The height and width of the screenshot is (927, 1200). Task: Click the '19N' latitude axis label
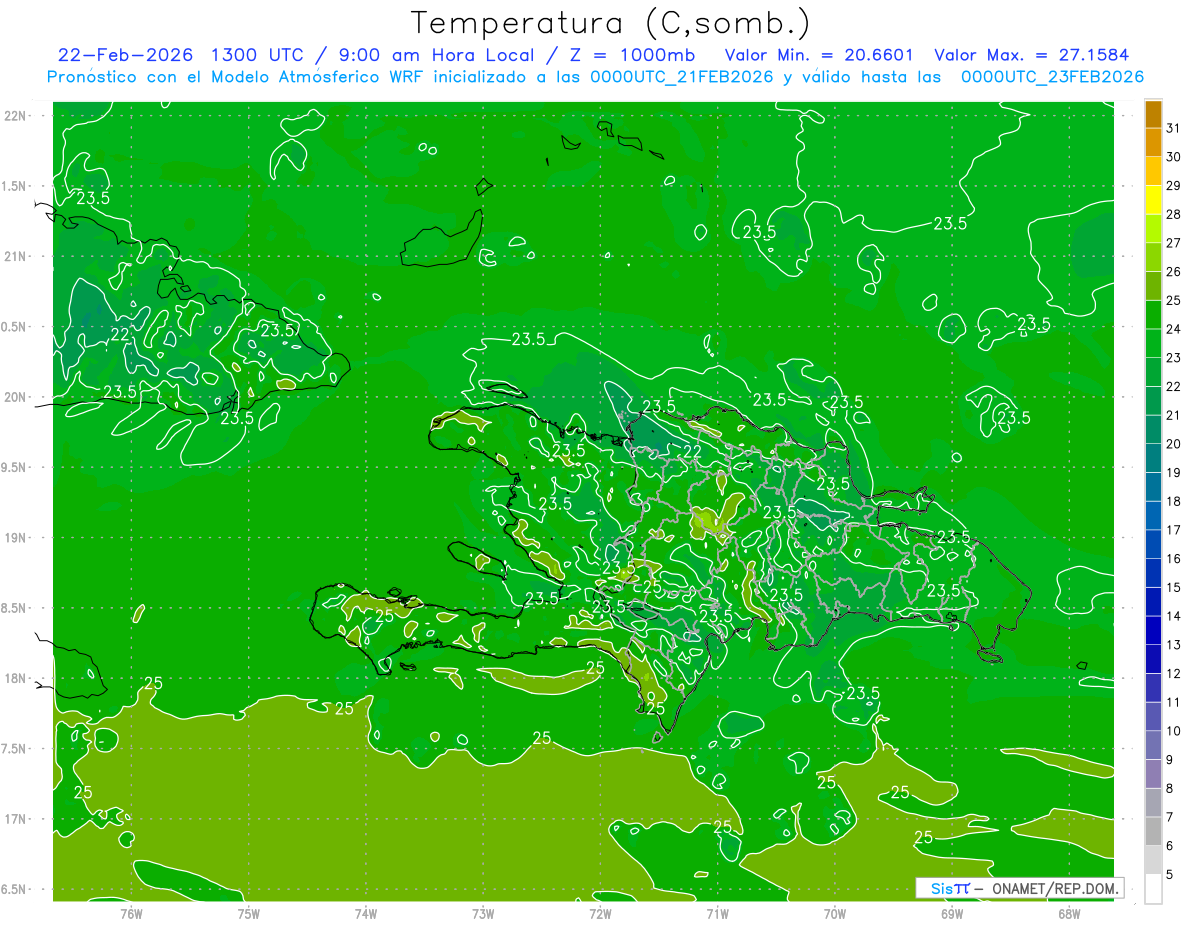pyautogui.click(x=15, y=538)
